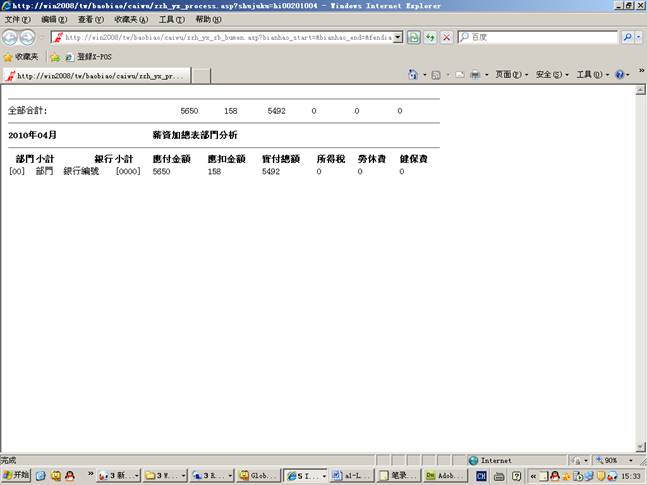This screenshot has width=647, height=485.
Task: Click the Stop loading icon
Action: tap(446, 37)
